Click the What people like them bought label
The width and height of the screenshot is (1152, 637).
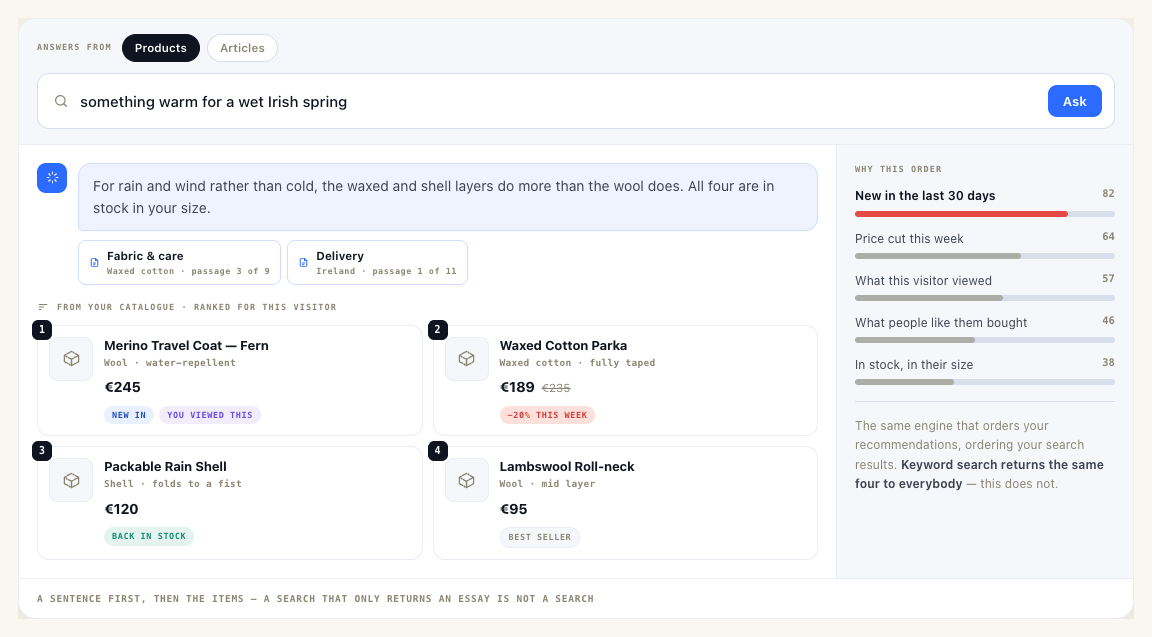[941, 323]
